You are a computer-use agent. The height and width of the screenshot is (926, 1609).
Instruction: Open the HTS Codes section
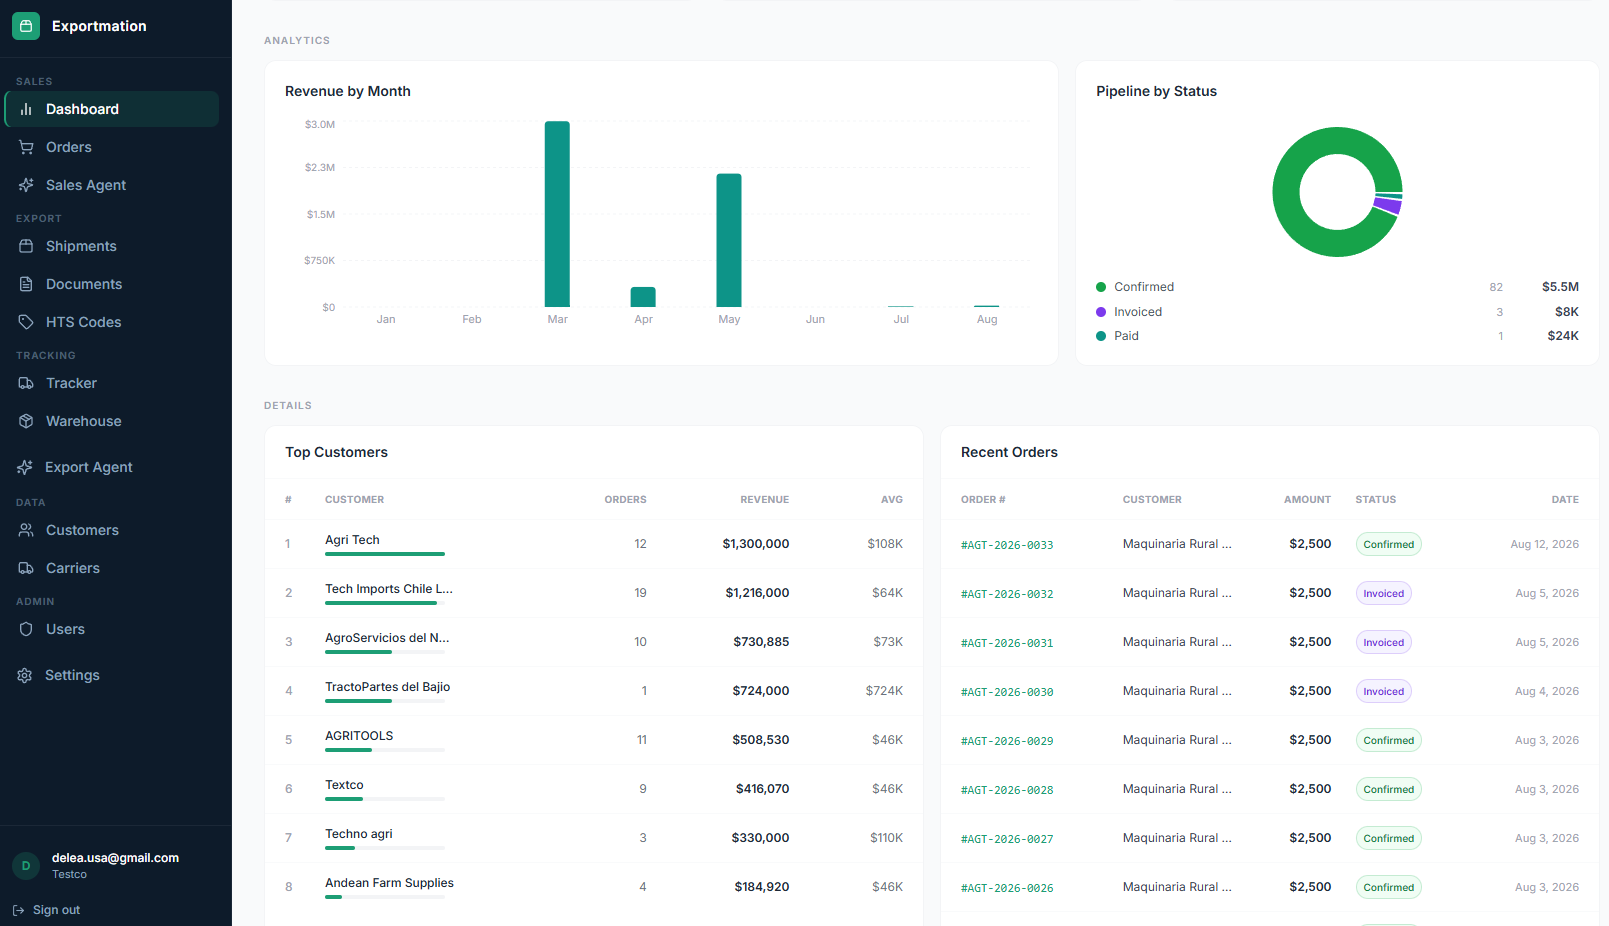112,322
